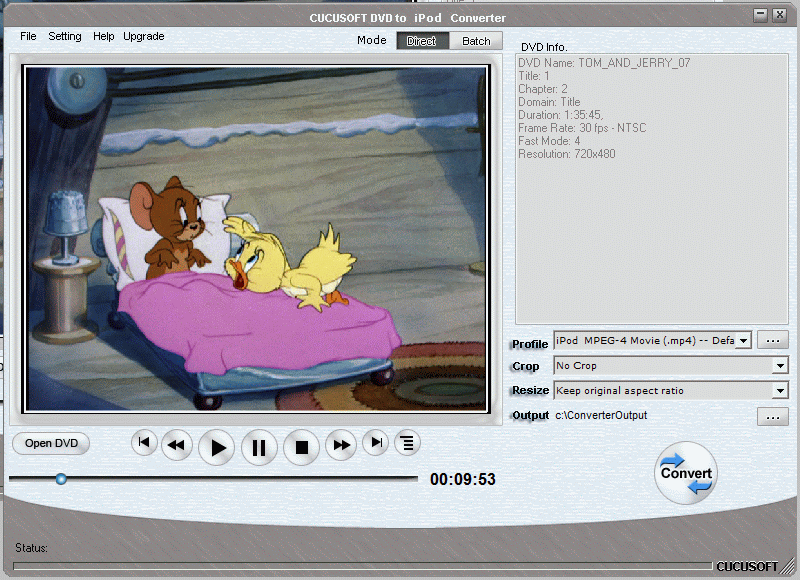Click the DVD Name: TOM_AND_JERRY_07 line

(x=604, y=63)
